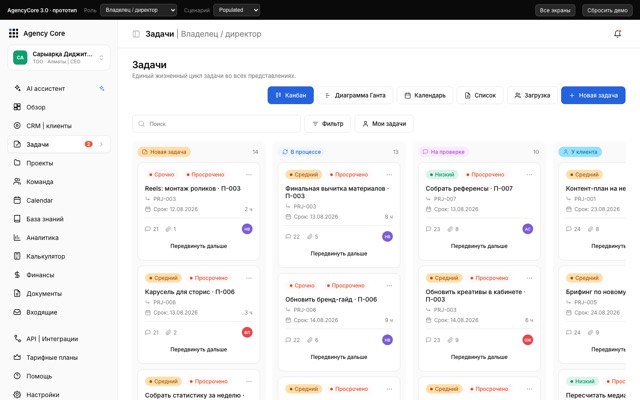Screen dimensions: 640x400
Task: Click attachments icon on Финальная вычитка материалов card
Action: point(312,236)
